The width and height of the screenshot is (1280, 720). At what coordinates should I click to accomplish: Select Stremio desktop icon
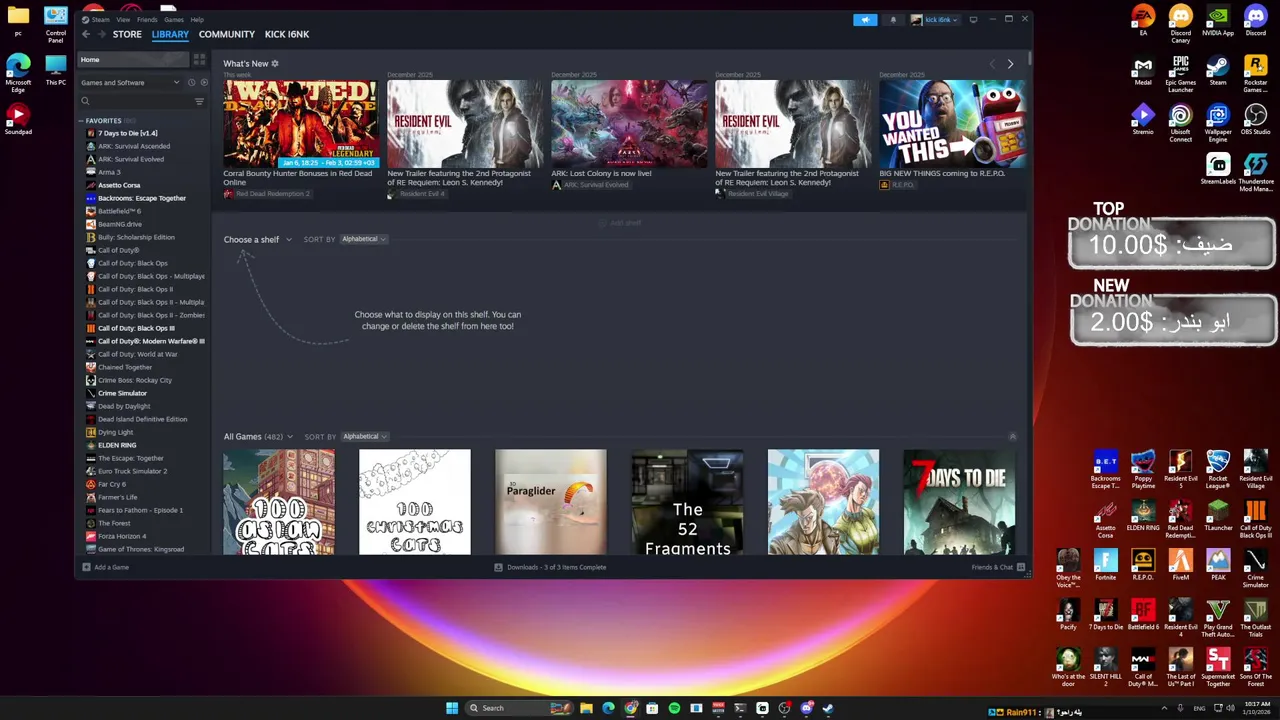1143,120
